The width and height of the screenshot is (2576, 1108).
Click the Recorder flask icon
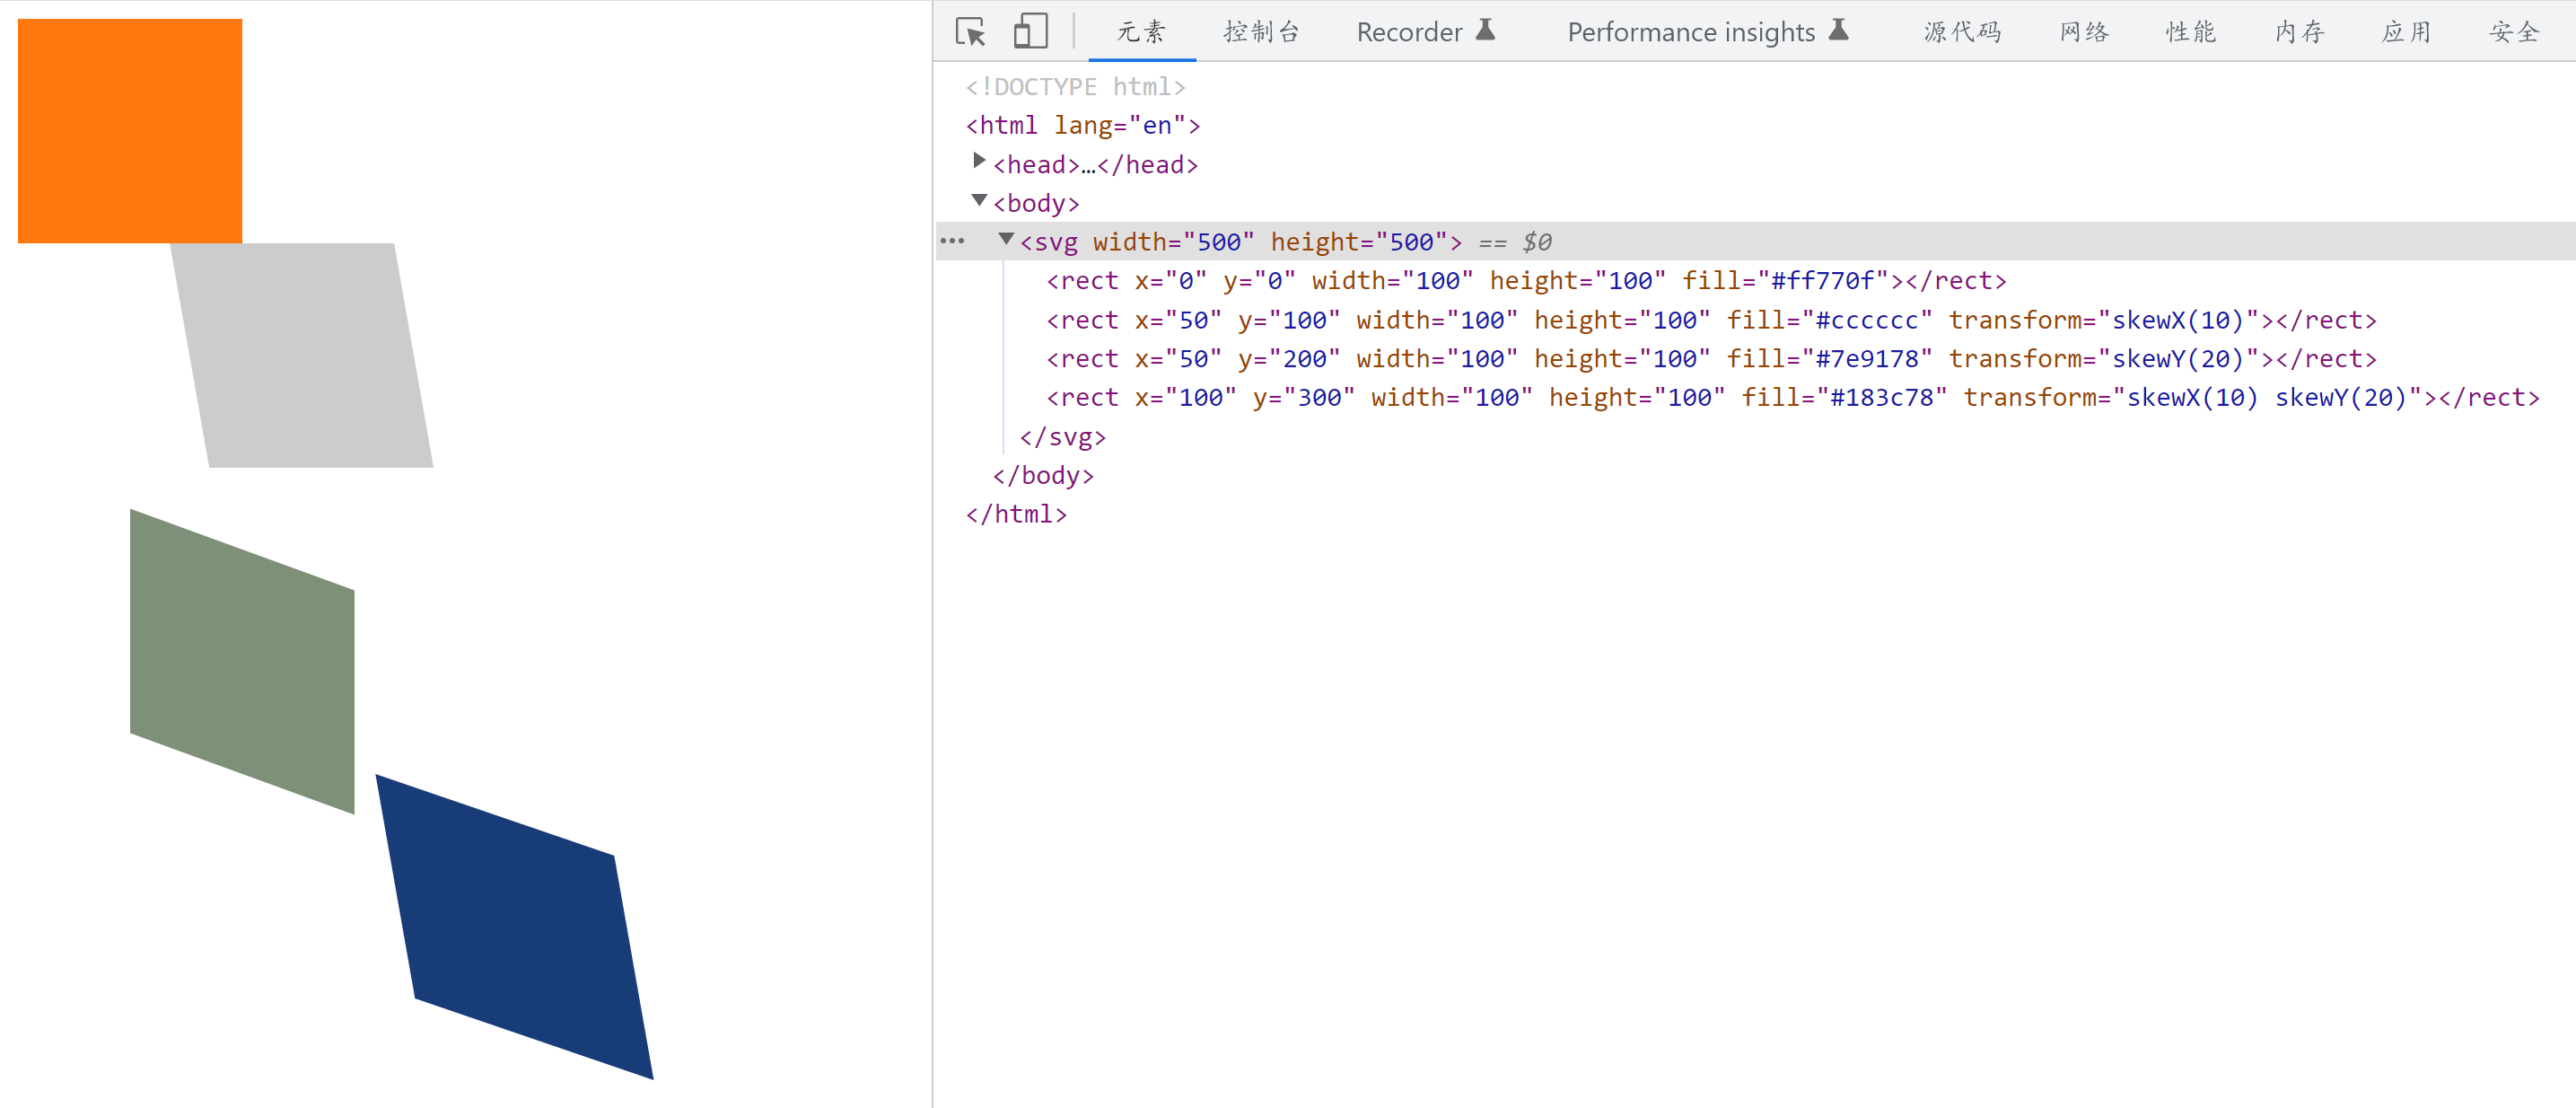1485,30
